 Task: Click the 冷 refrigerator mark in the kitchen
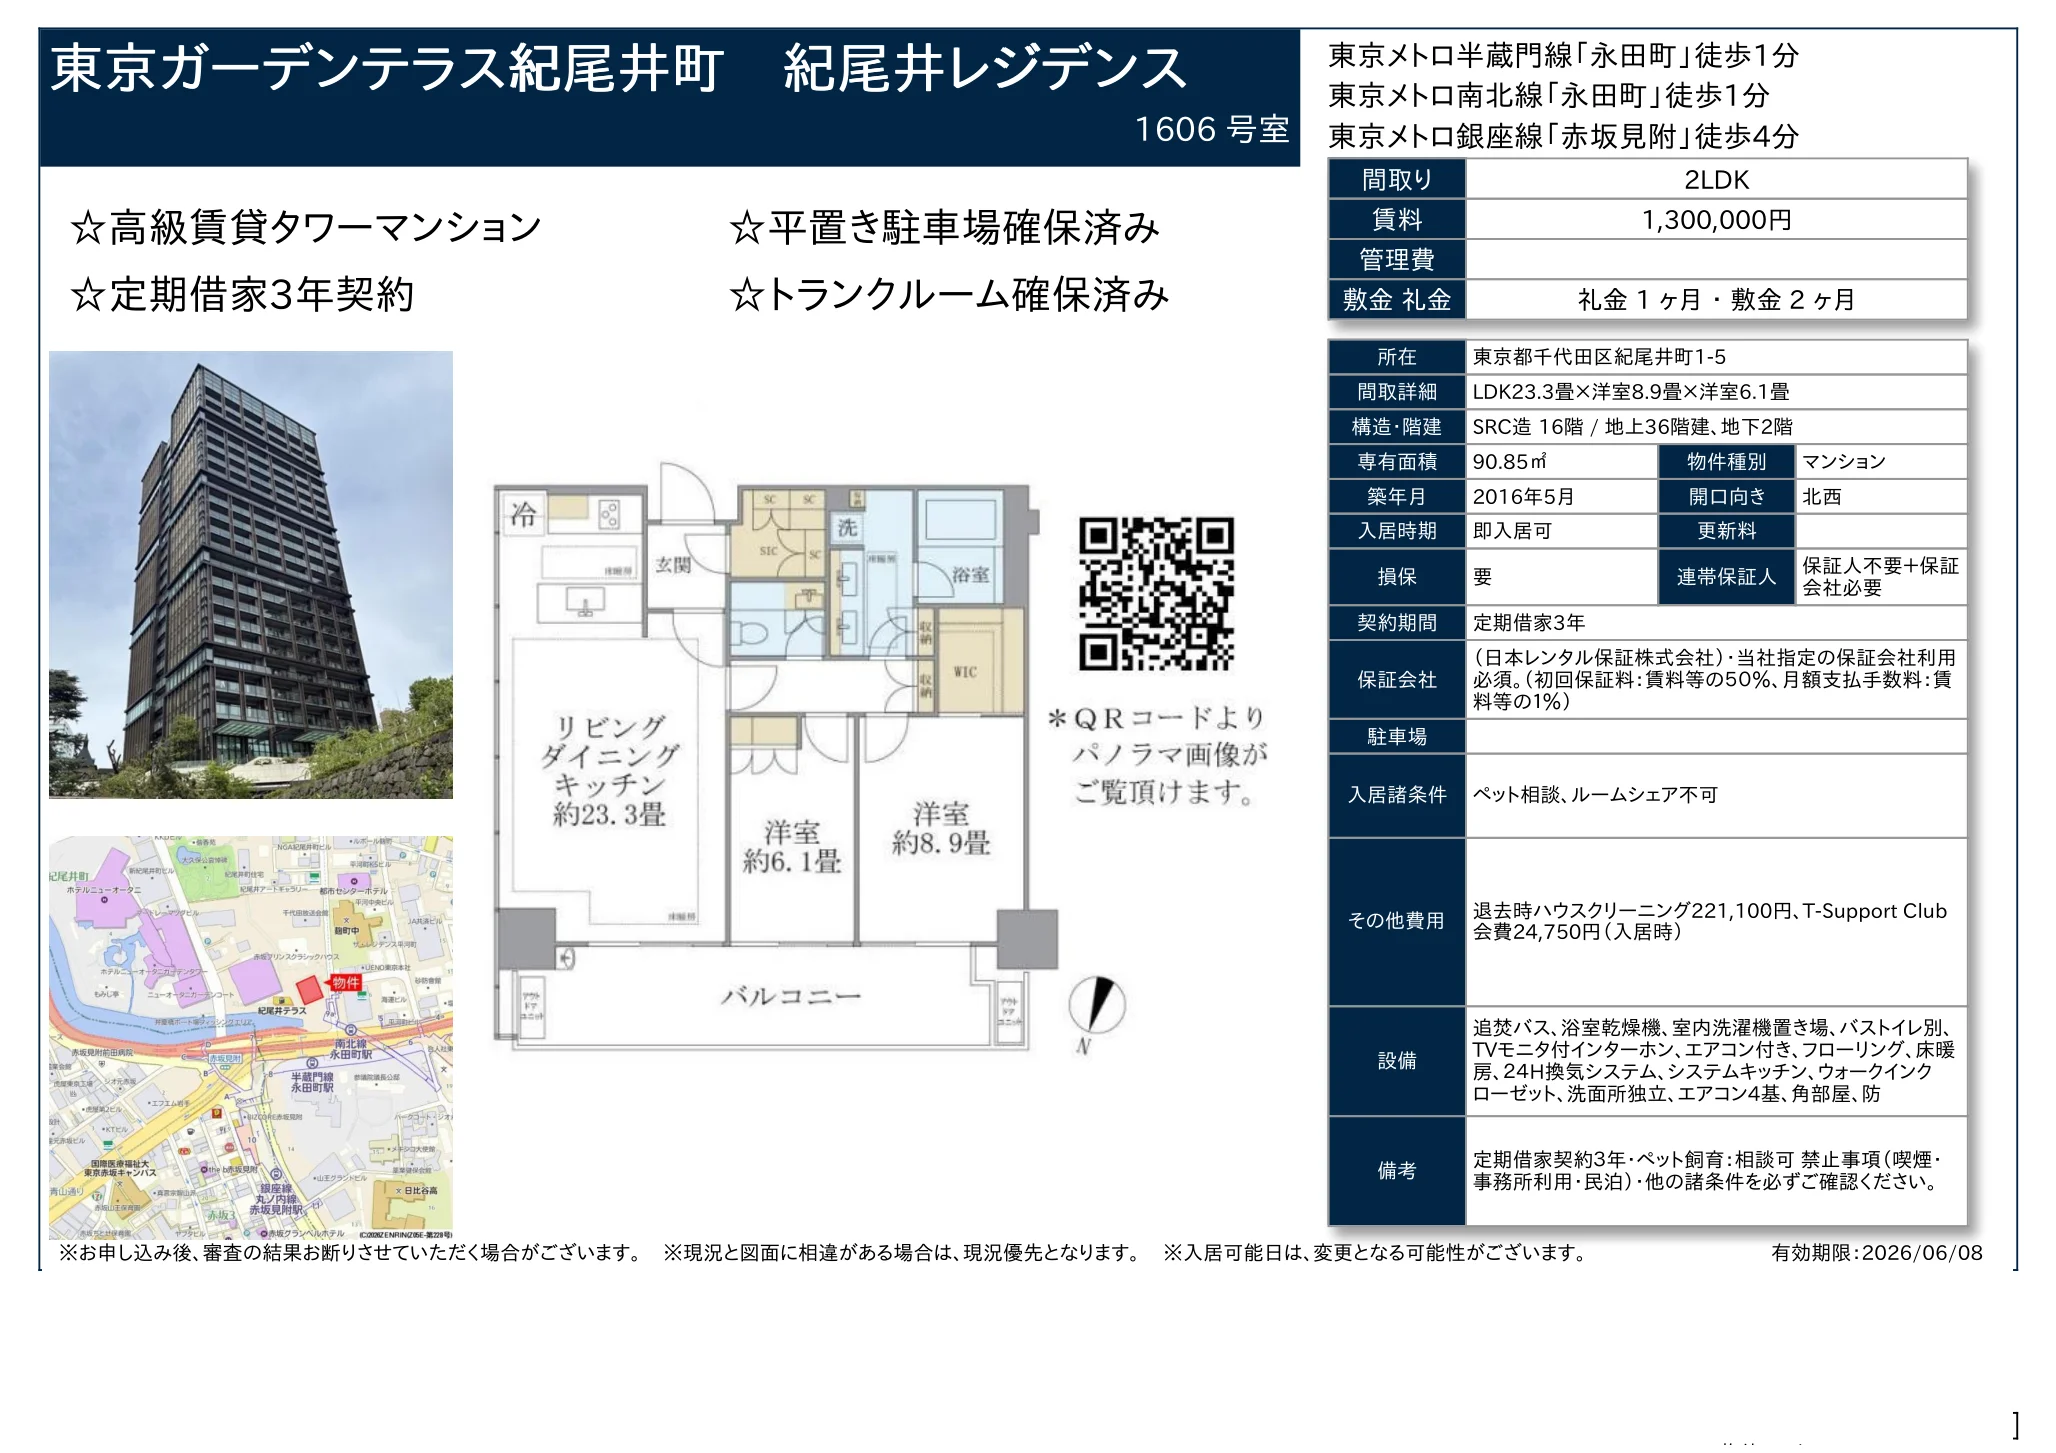524,515
